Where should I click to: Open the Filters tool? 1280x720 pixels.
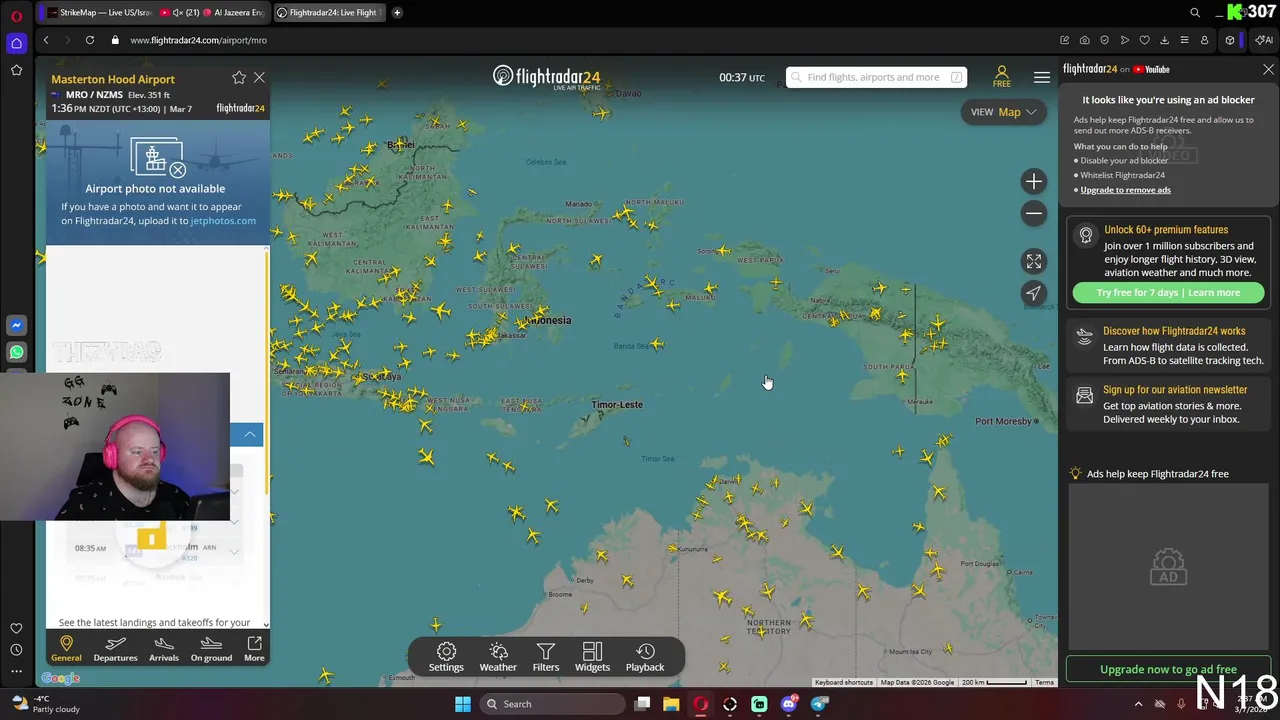(x=546, y=657)
